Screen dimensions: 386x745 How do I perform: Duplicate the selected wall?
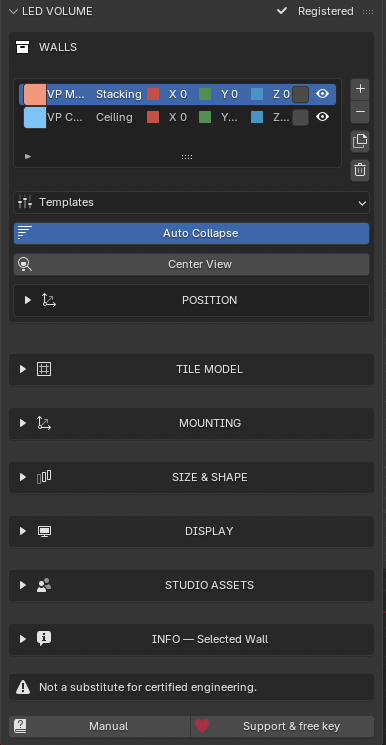360,141
